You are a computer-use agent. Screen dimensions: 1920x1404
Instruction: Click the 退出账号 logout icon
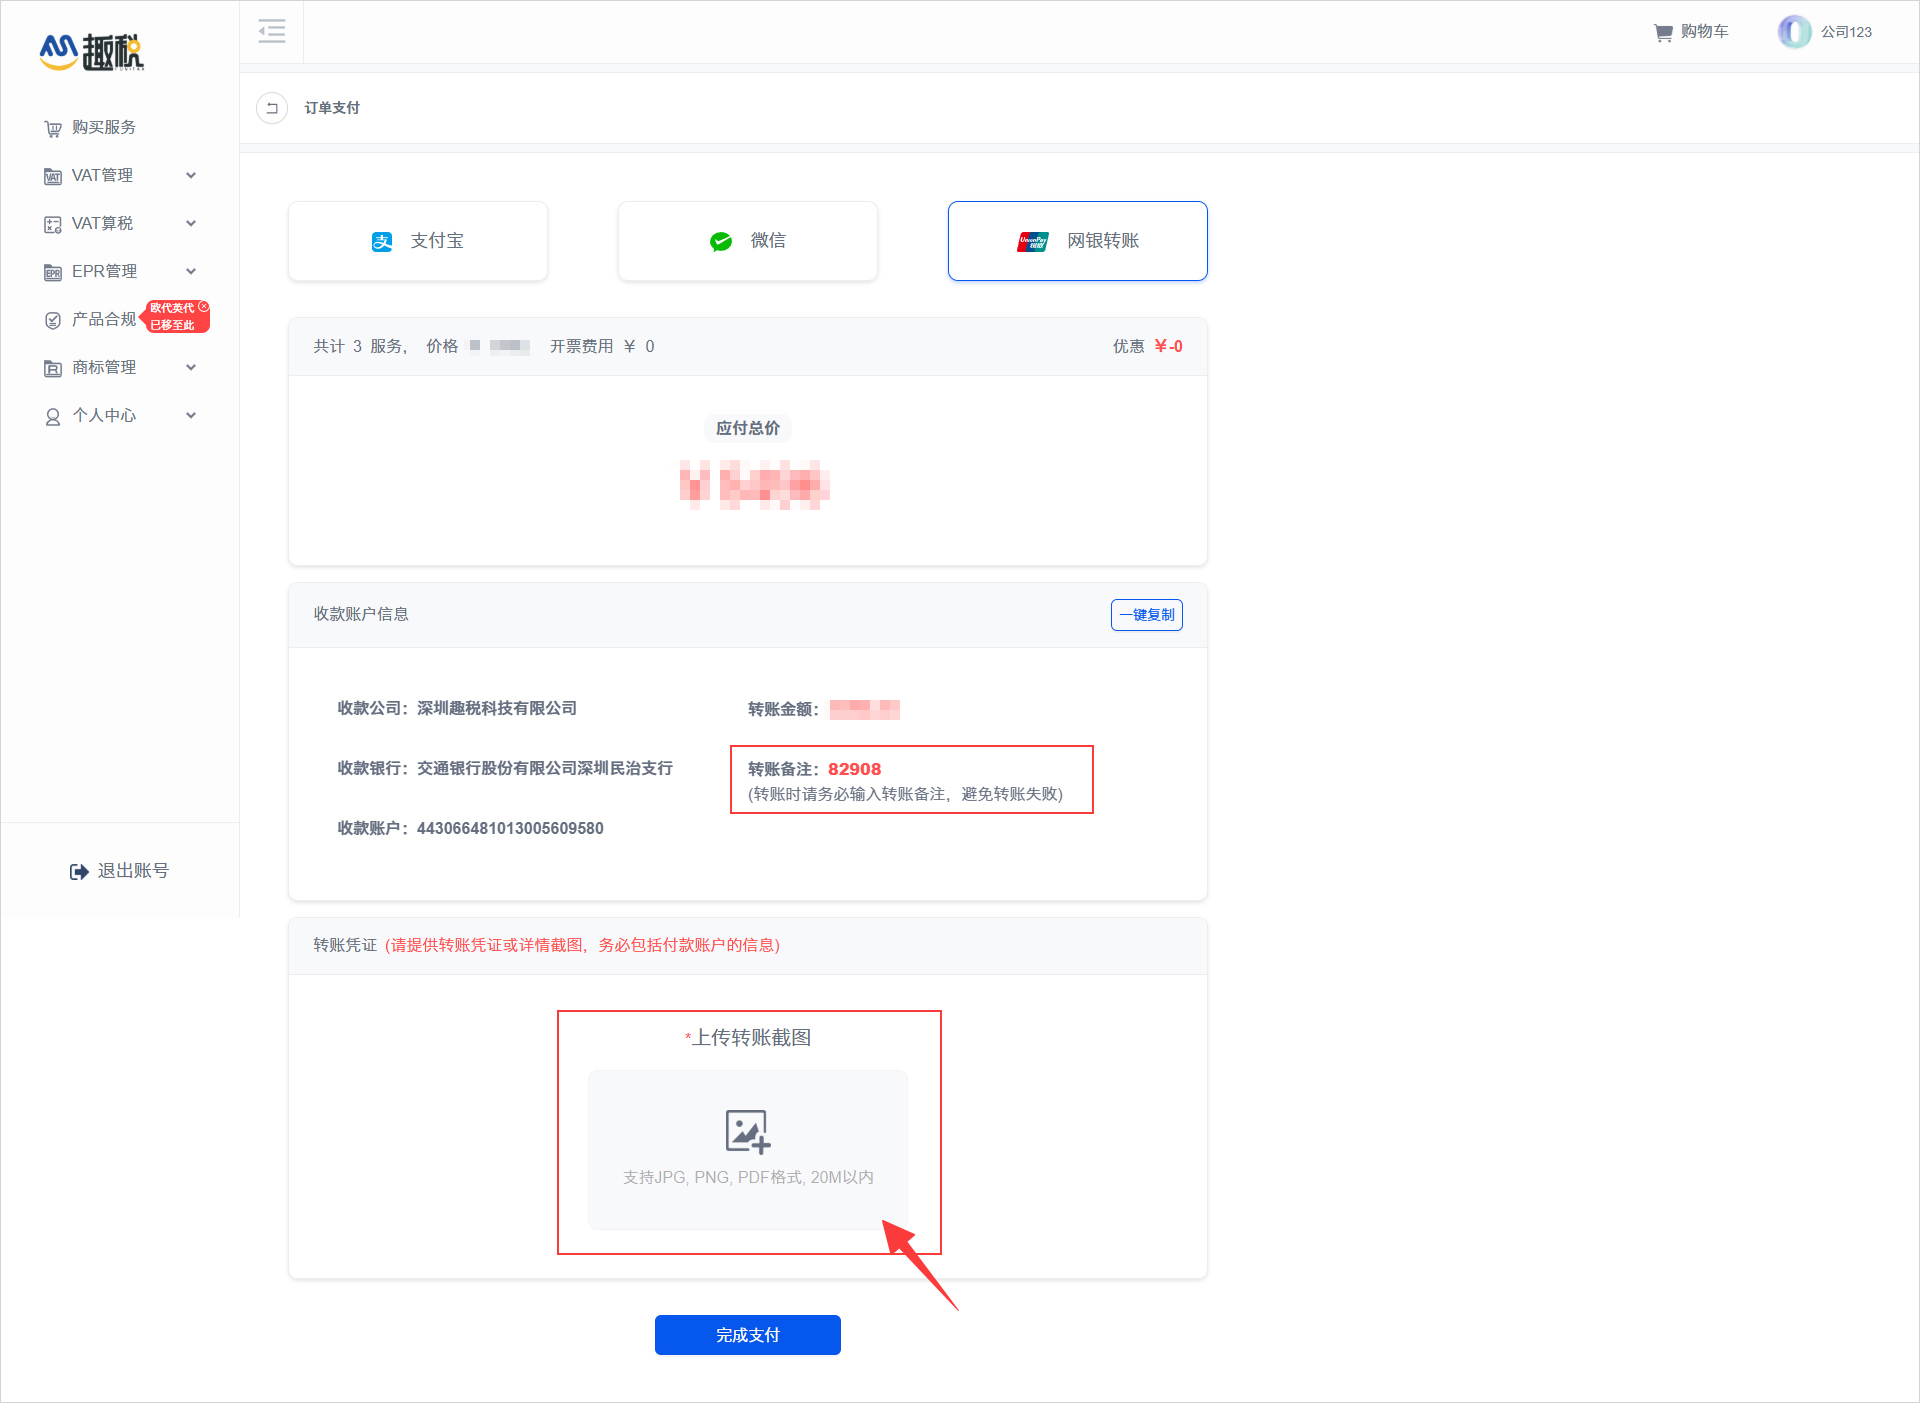[79, 872]
